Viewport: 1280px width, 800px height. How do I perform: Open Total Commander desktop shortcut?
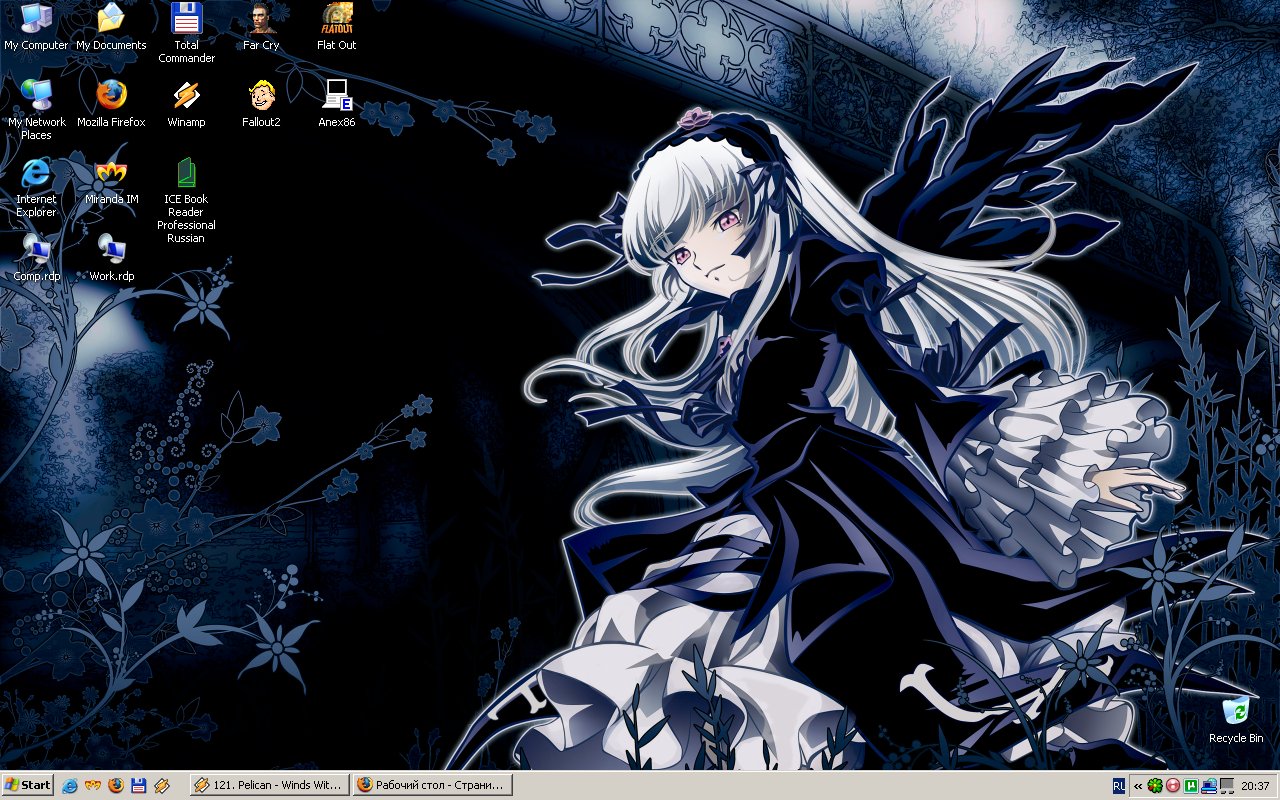coord(186,20)
